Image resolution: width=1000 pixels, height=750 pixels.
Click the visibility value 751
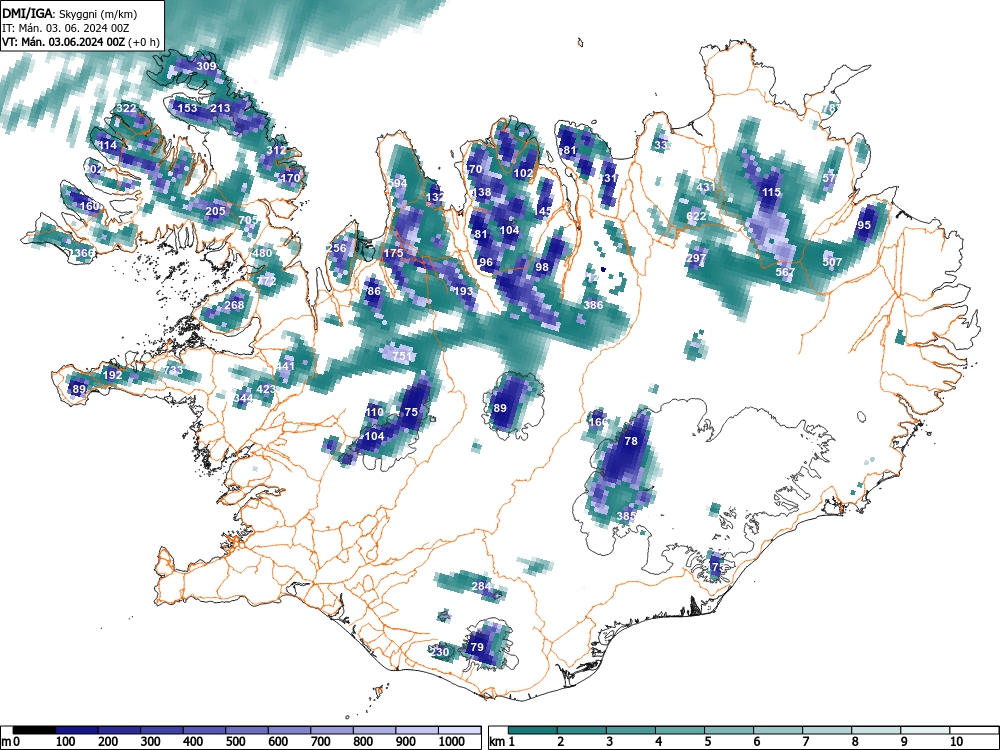(402, 356)
